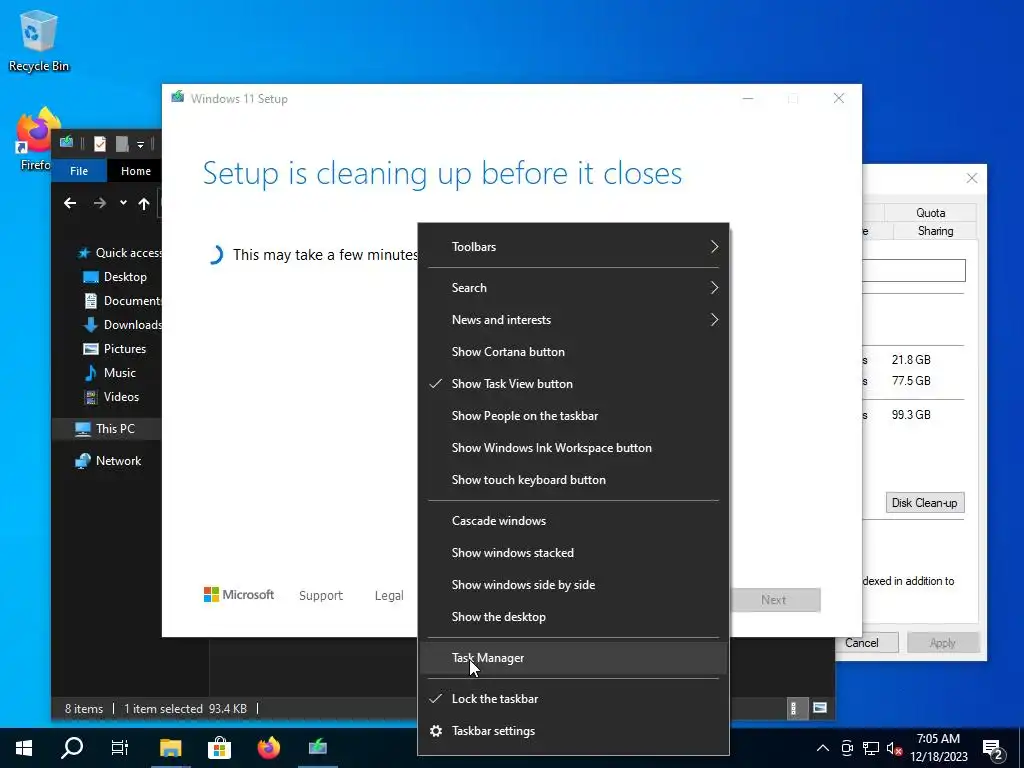This screenshot has width=1024, height=768.
Task: Click New folder icon in Explorer title bar
Action: pos(121,144)
